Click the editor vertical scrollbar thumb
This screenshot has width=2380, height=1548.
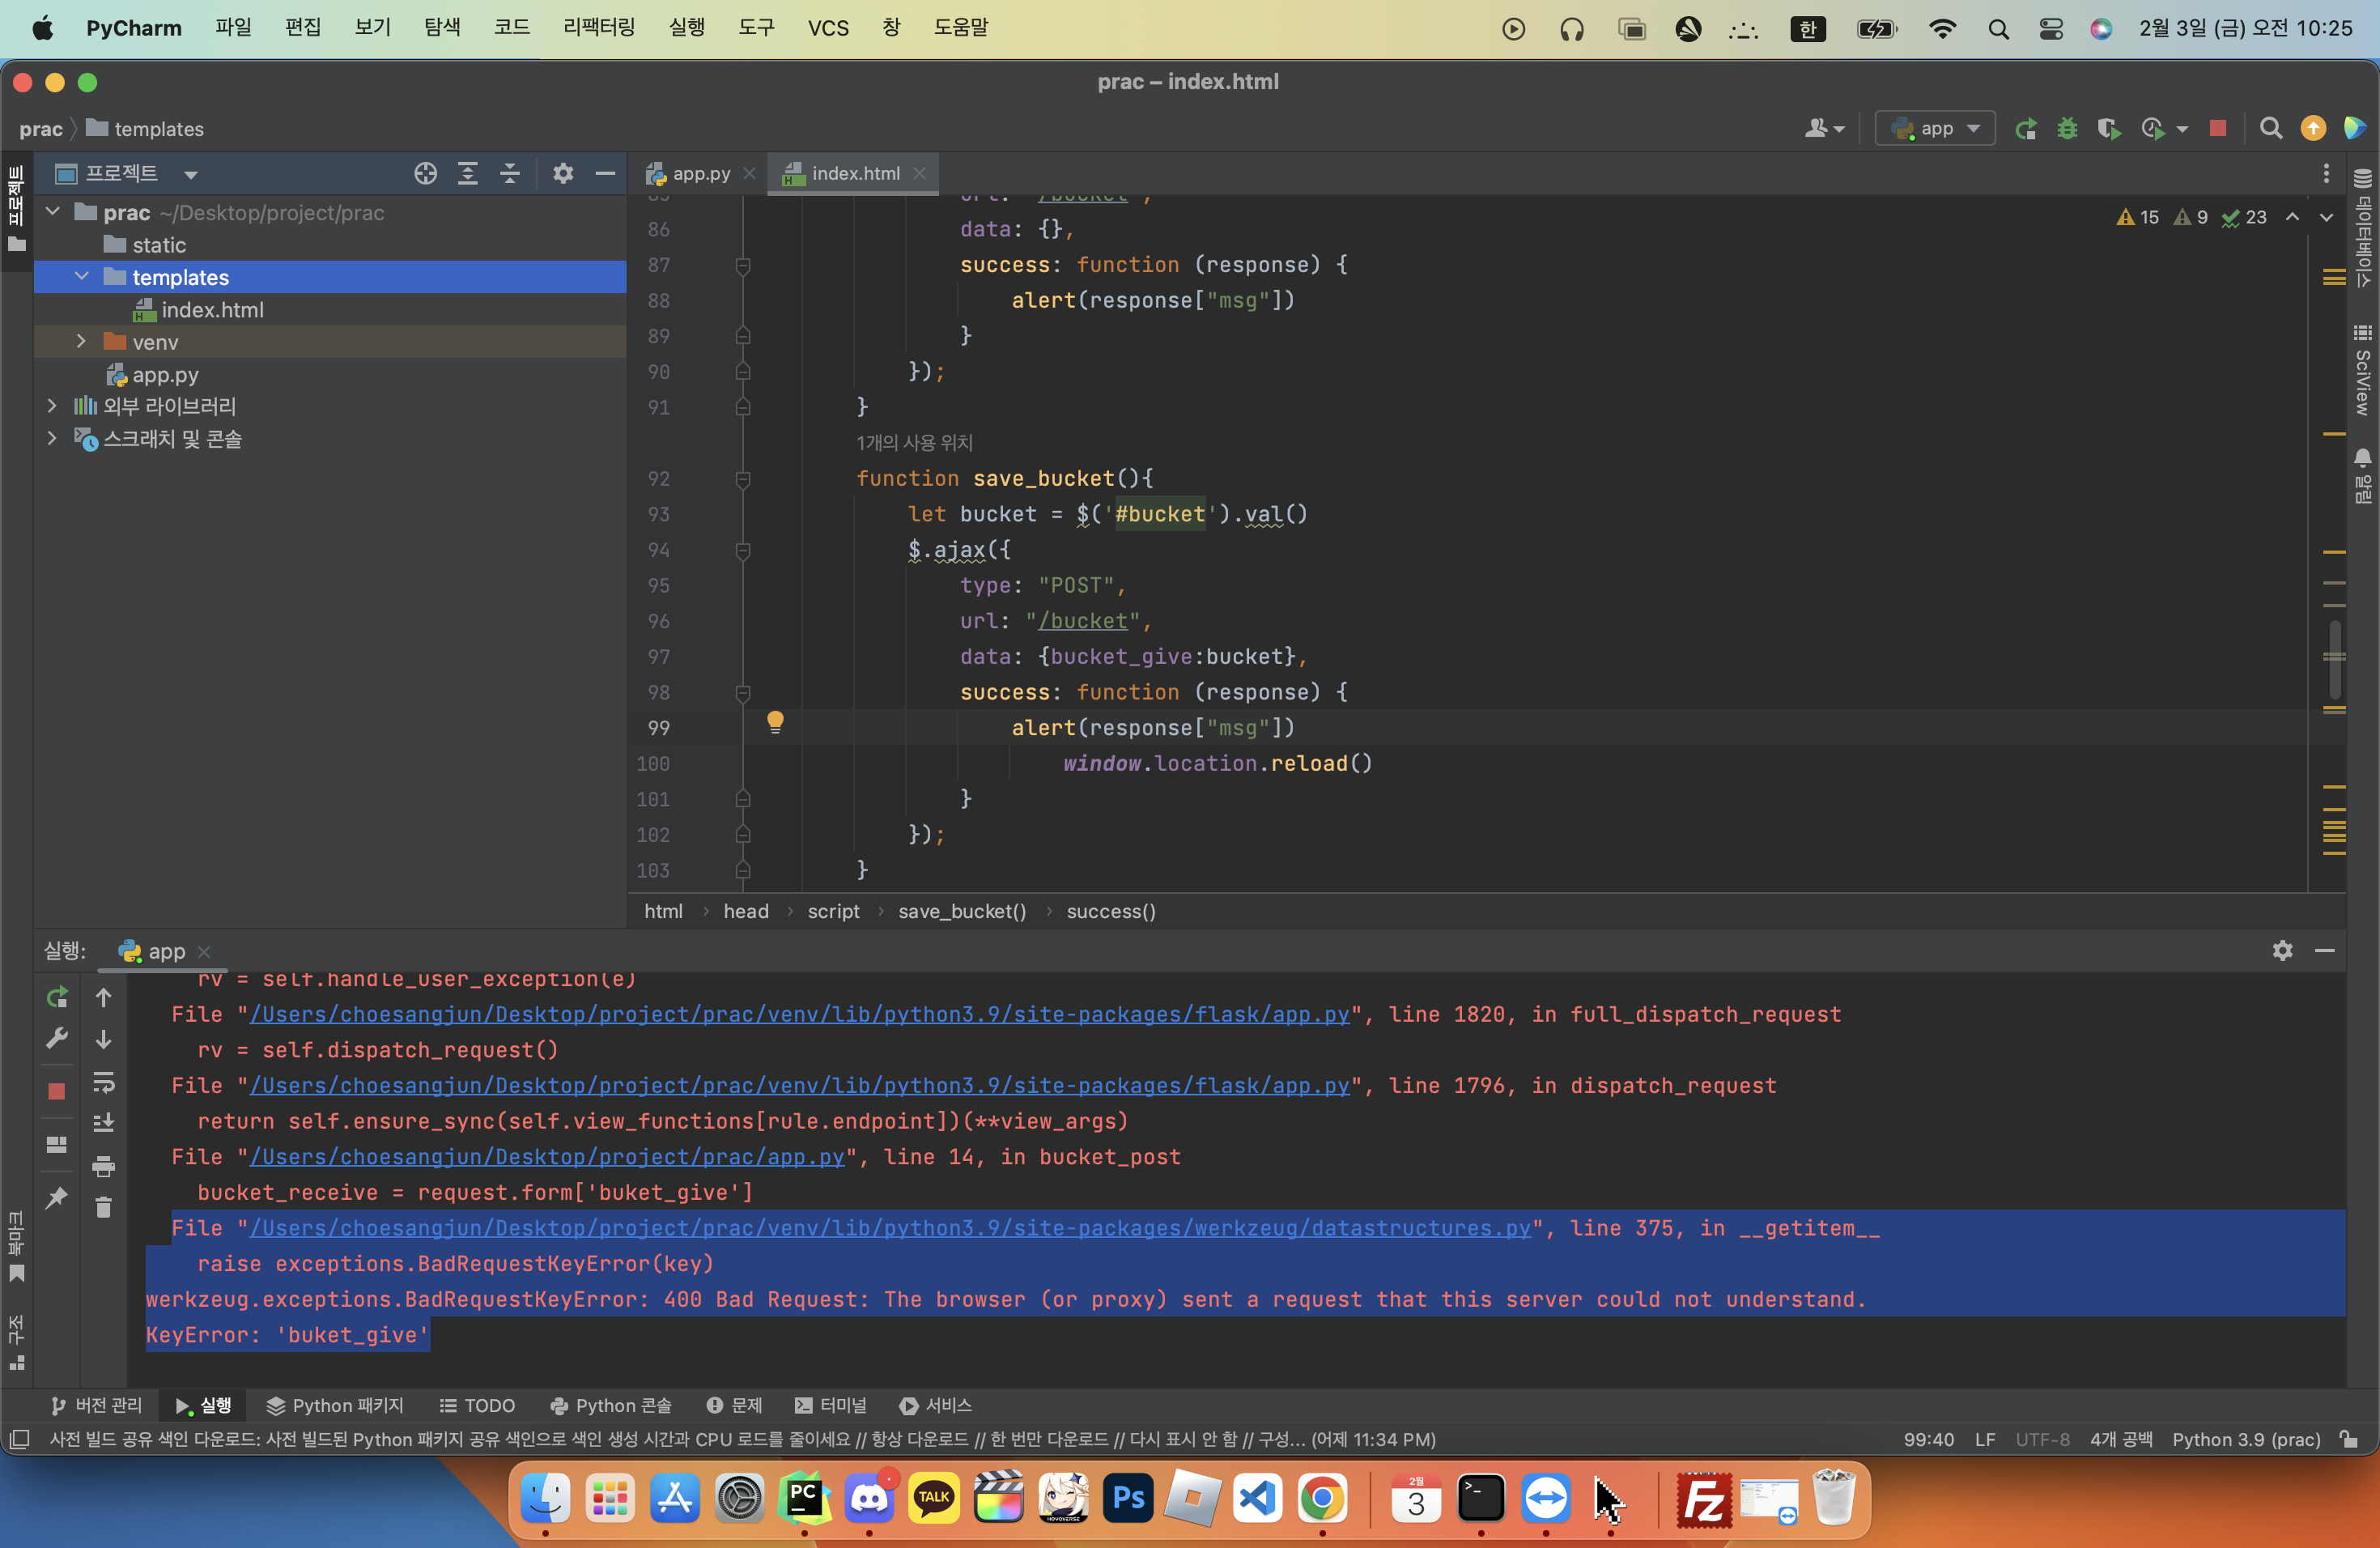2334,660
